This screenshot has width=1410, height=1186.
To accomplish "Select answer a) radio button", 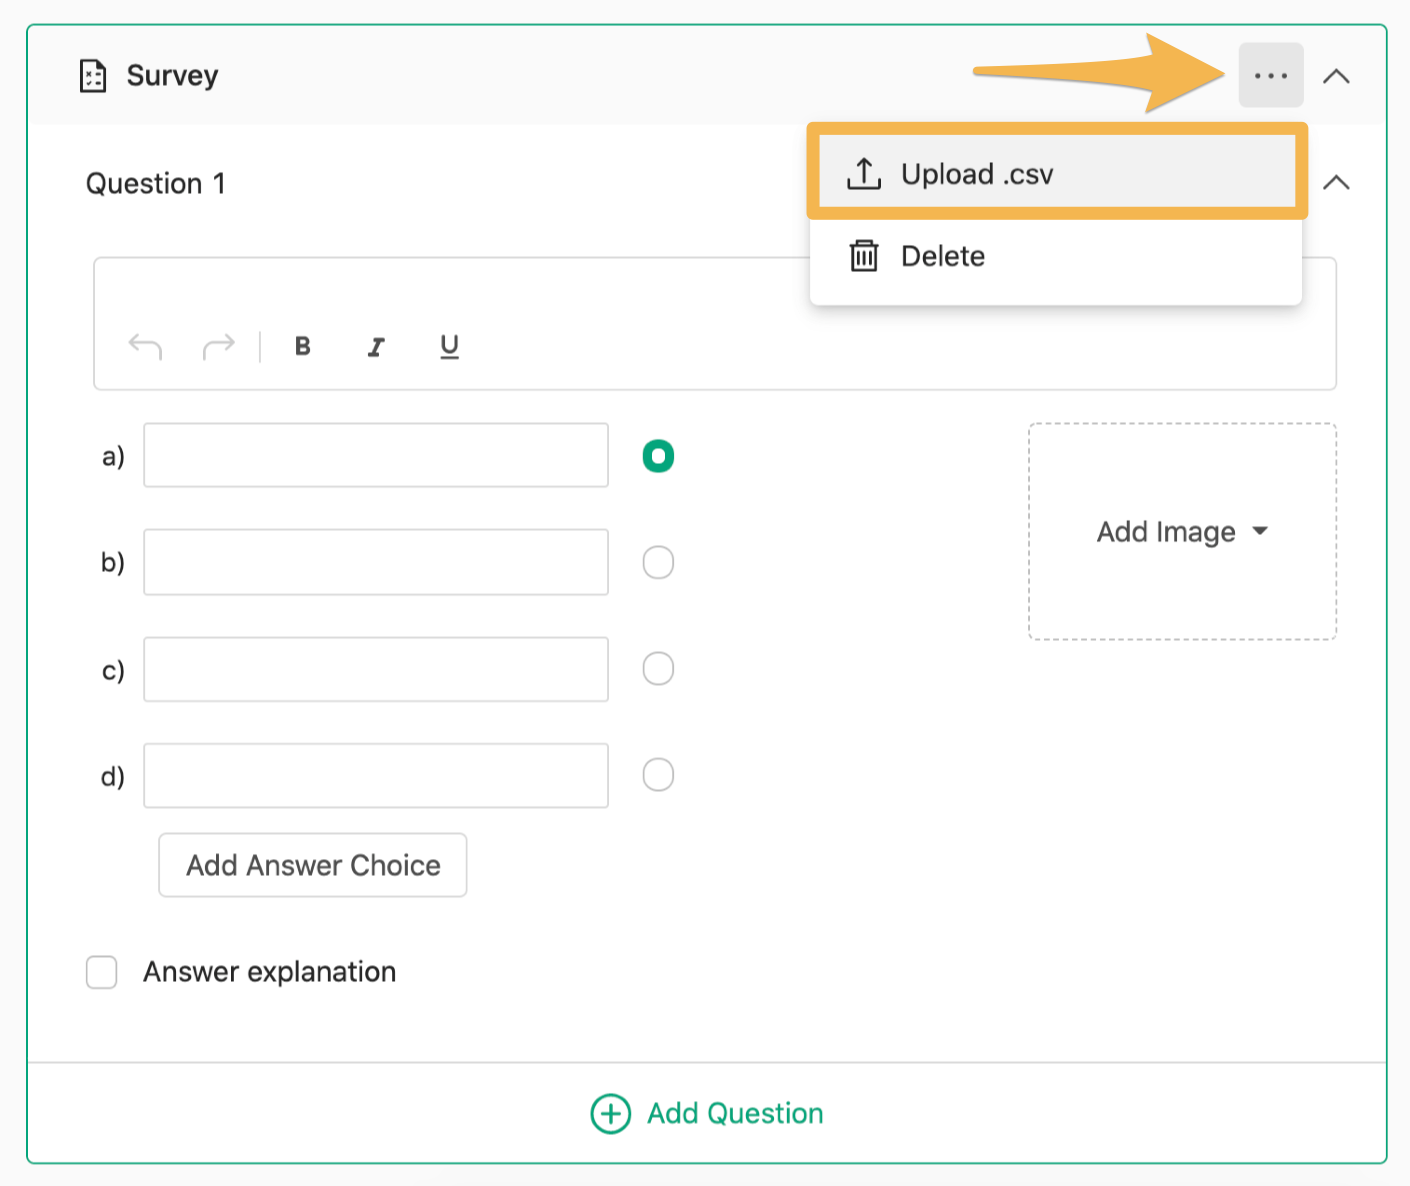I will 658,456.
